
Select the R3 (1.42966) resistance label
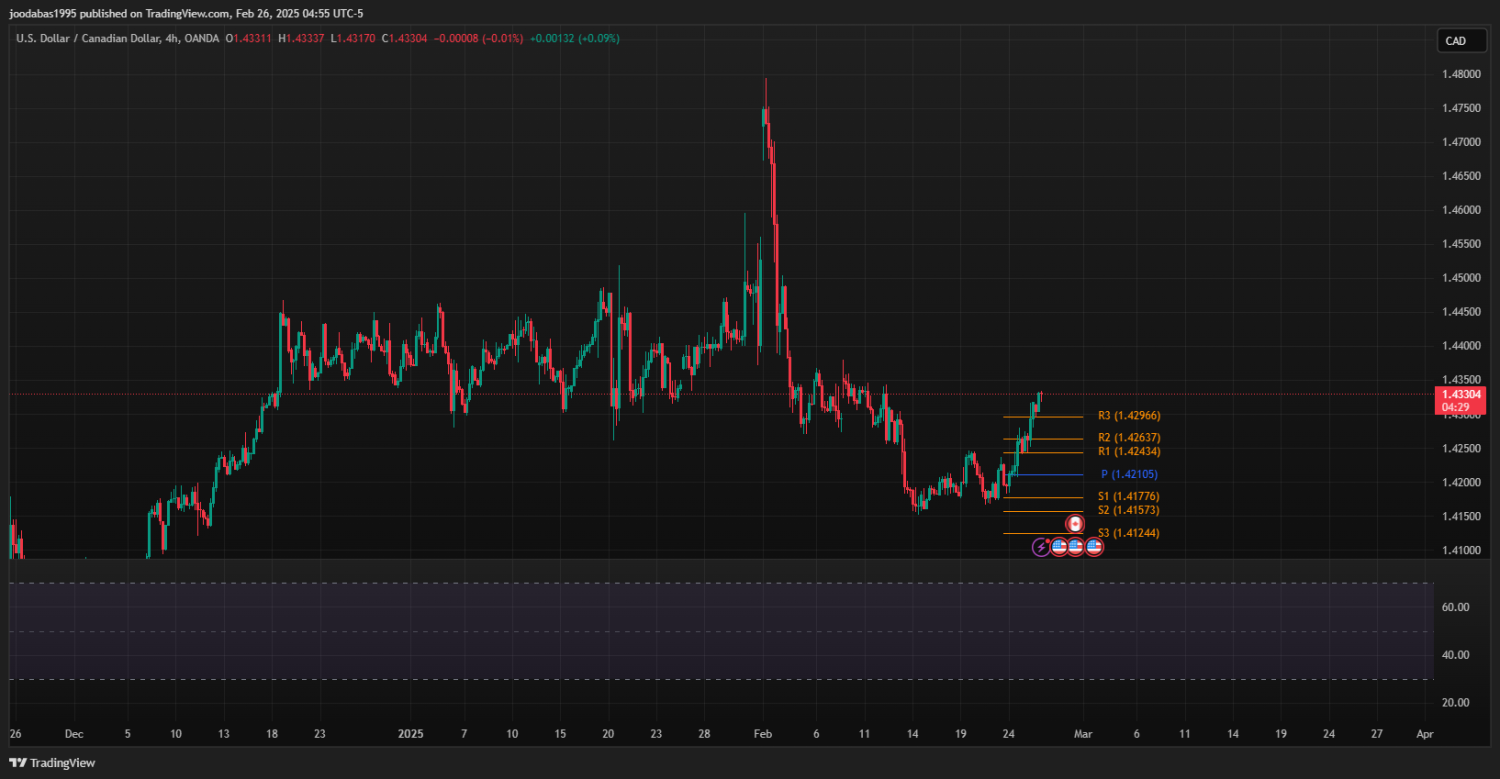[1128, 415]
